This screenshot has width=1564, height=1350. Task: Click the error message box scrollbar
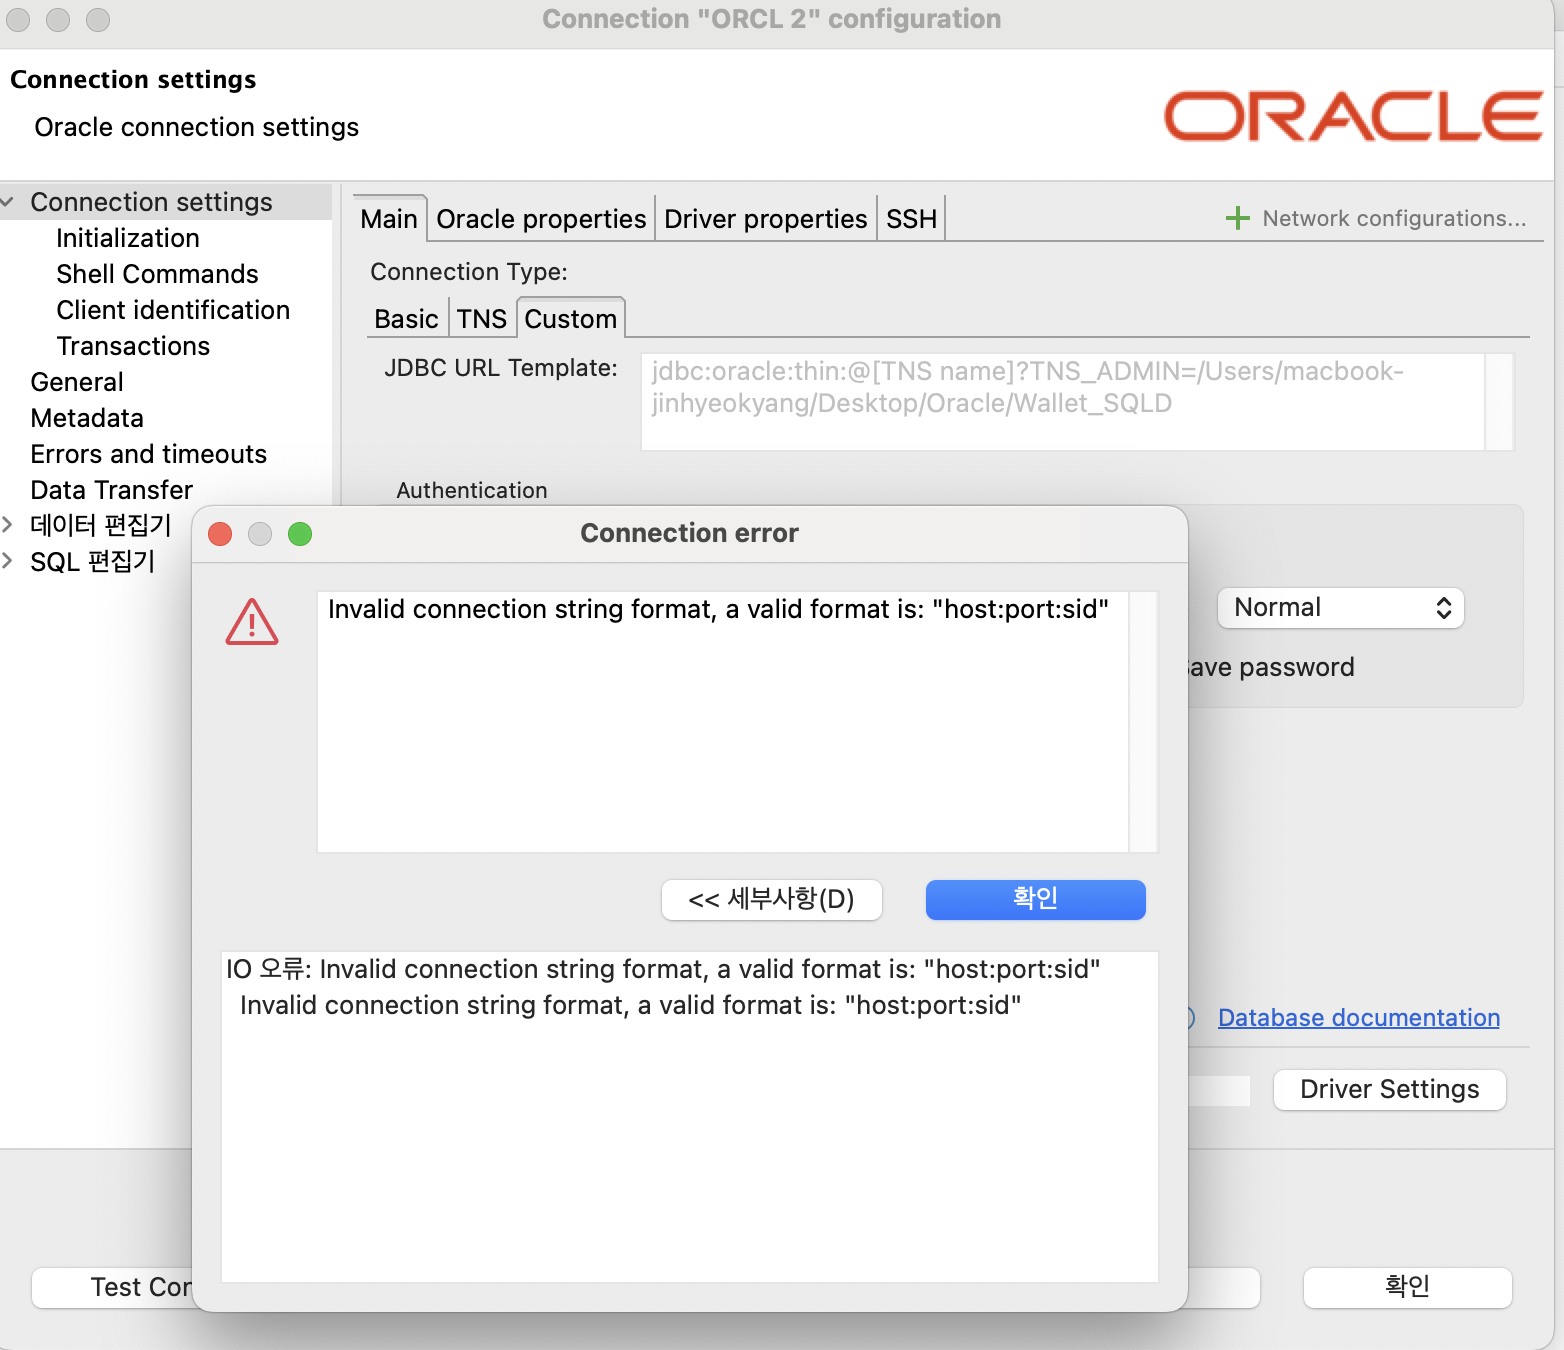(x=1143, y=722)
